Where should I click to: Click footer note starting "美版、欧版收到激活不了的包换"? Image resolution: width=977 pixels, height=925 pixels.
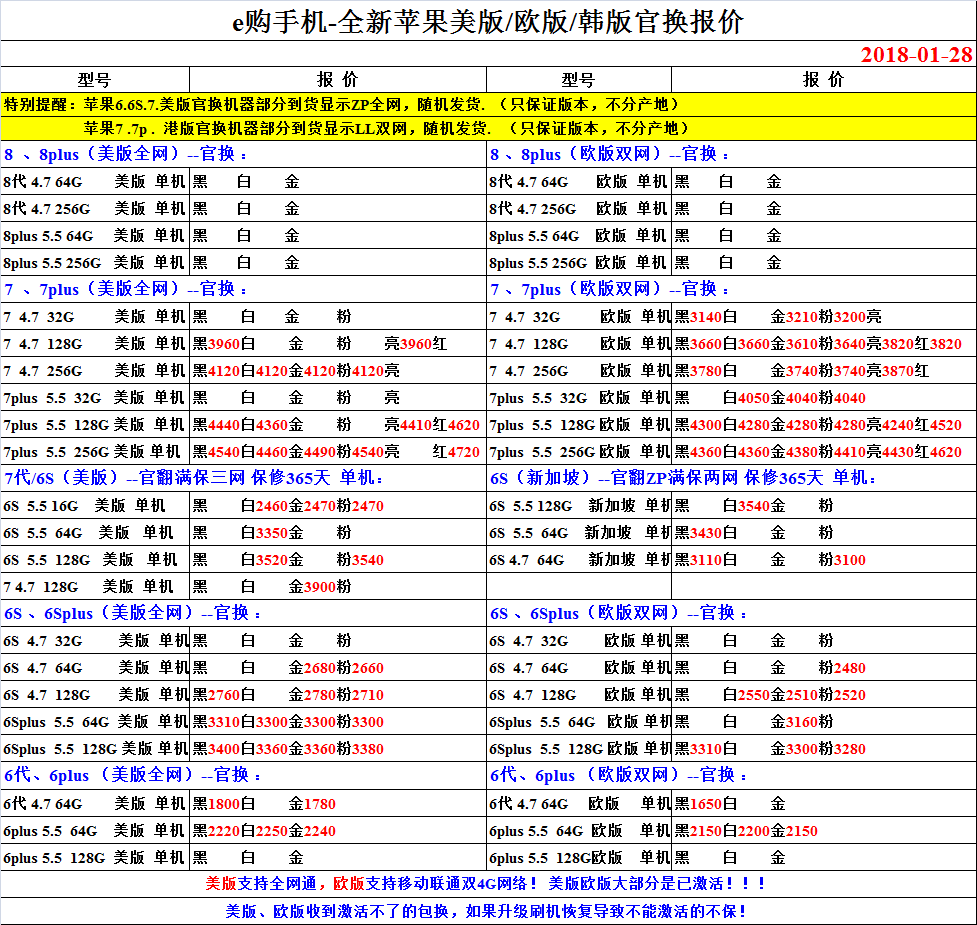click(x=486, y=911)
